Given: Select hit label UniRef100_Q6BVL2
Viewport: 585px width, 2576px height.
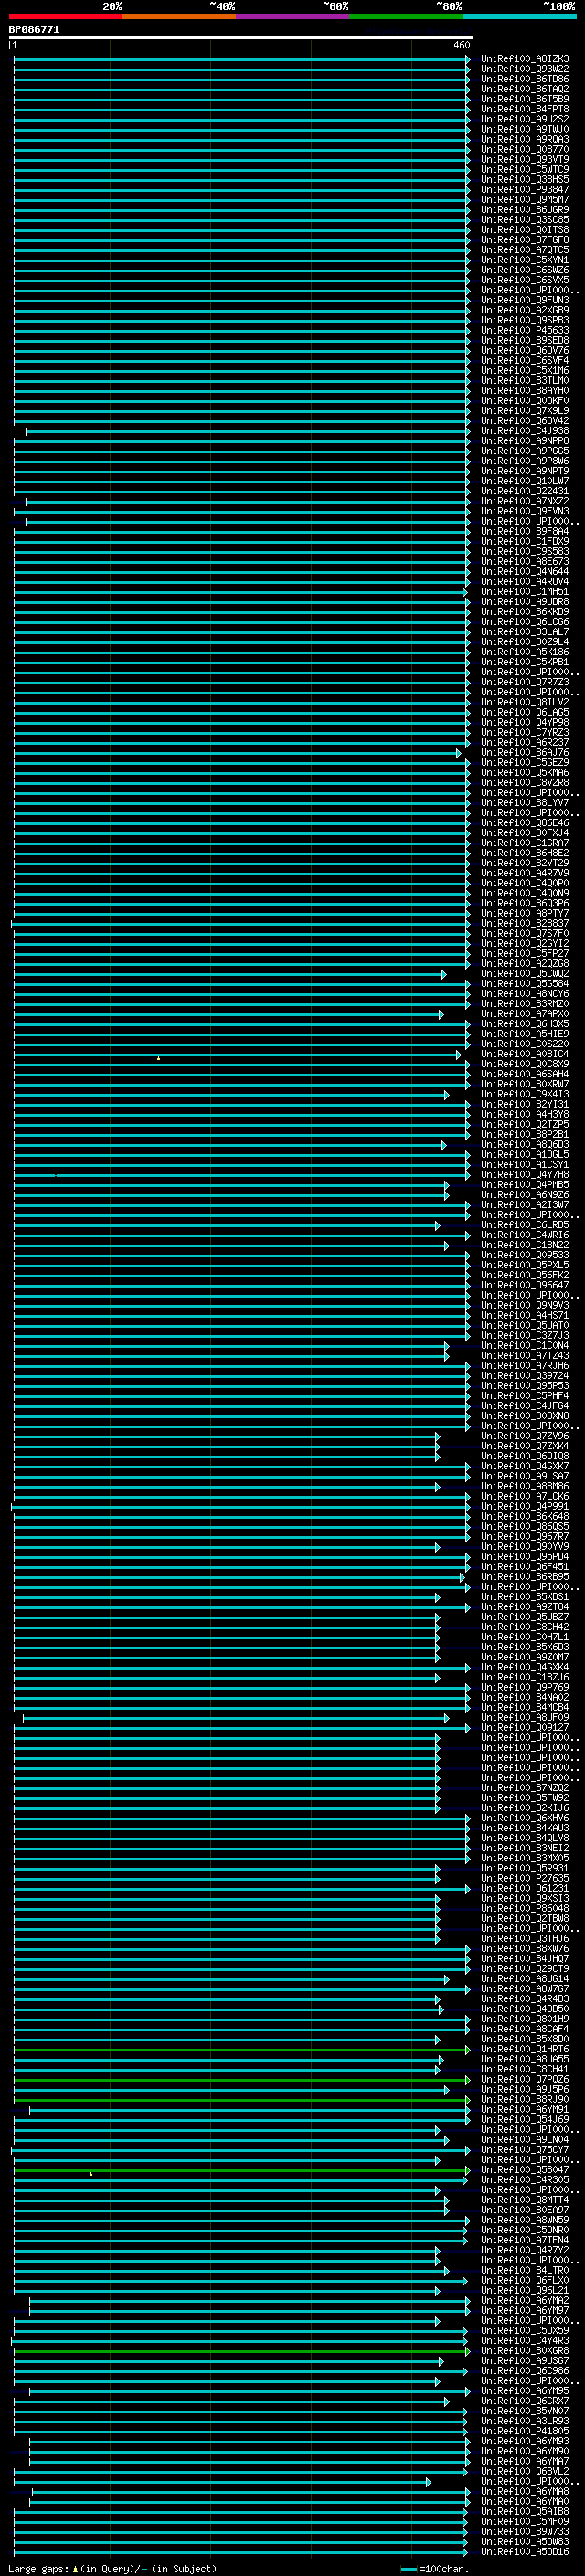Looking at the screenshot, I should pyautogui.click(x=524, y=2471).
